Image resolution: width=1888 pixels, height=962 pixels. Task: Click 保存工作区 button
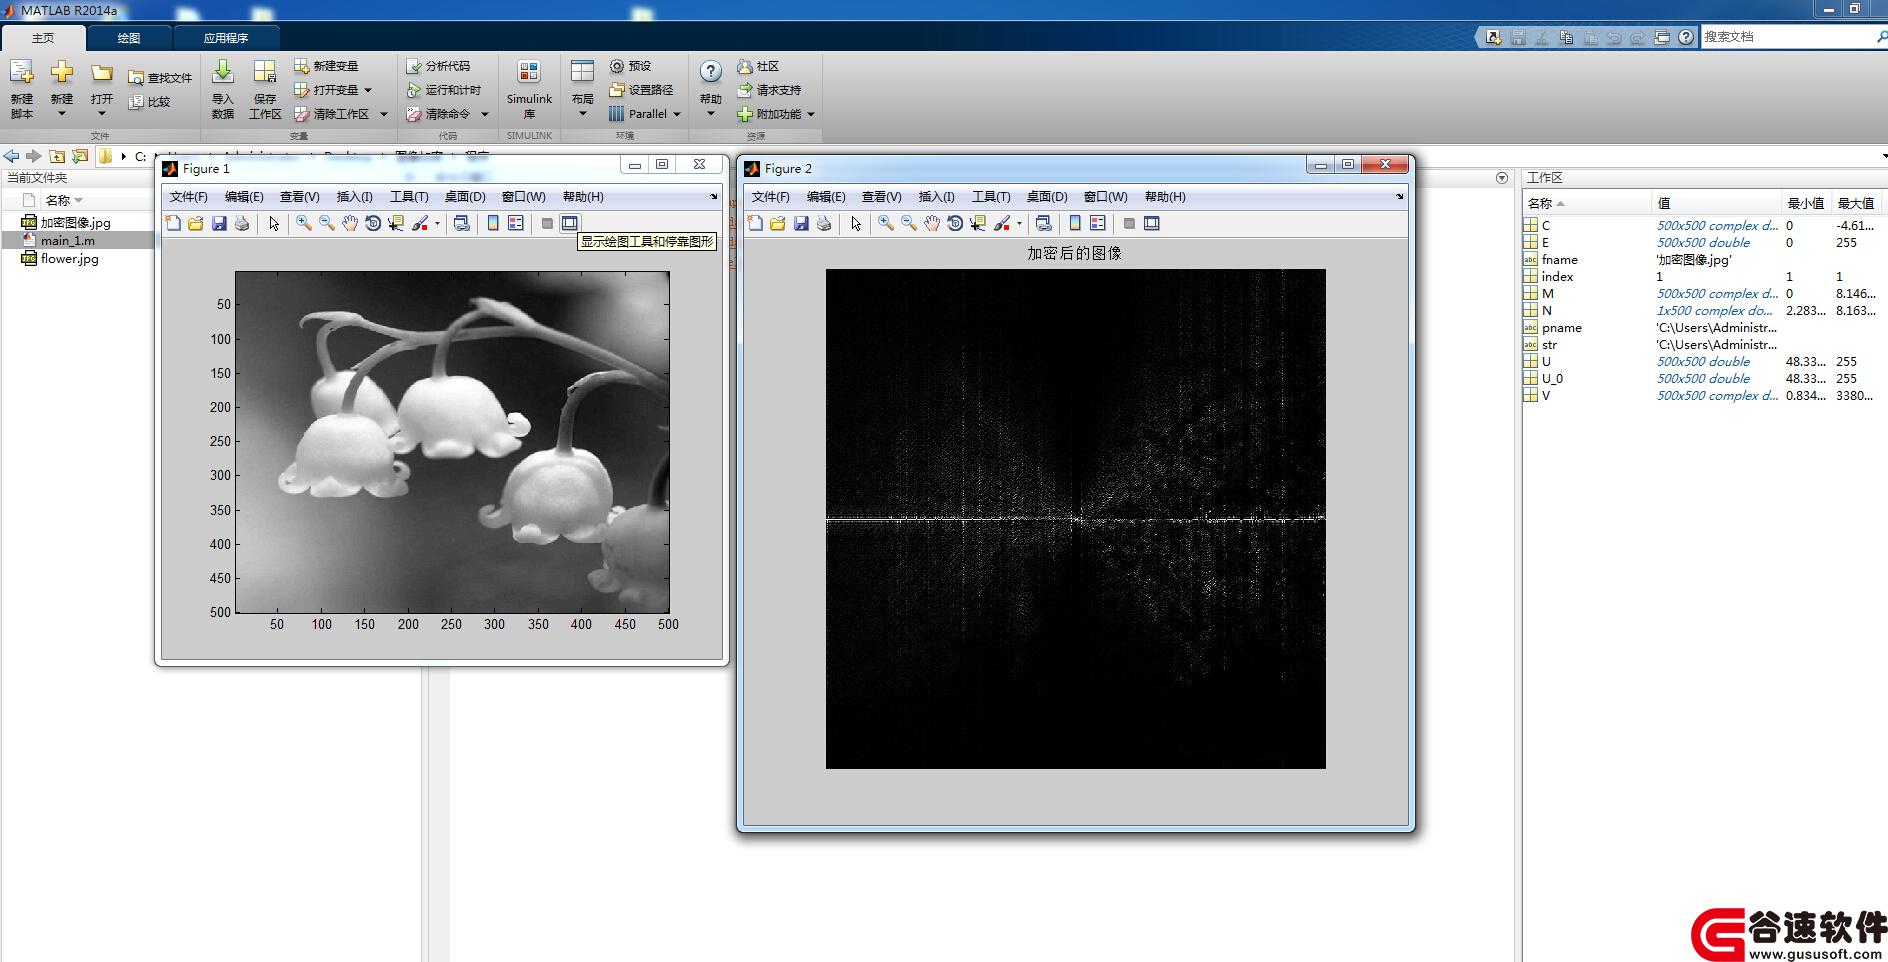(x=265, y=89)
